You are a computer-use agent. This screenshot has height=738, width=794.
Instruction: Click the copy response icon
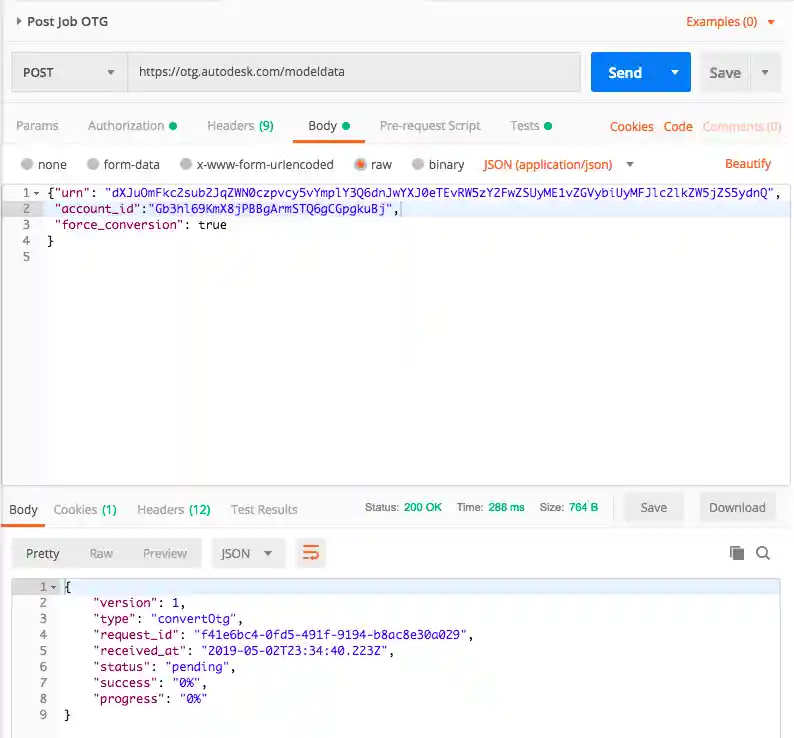pos(737,553)
